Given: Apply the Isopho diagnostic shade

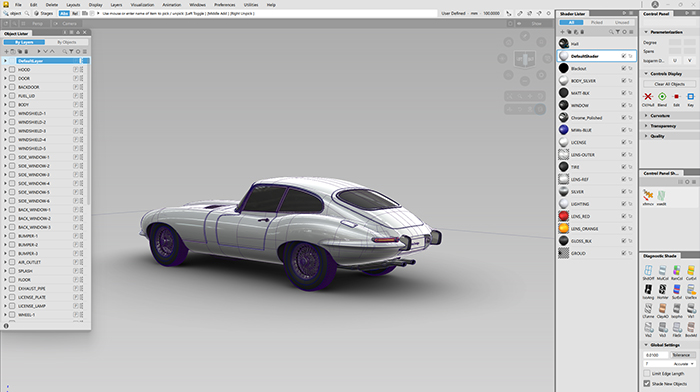Looking at the screenshot, I should pyautogui.click(x=677, y=309).
